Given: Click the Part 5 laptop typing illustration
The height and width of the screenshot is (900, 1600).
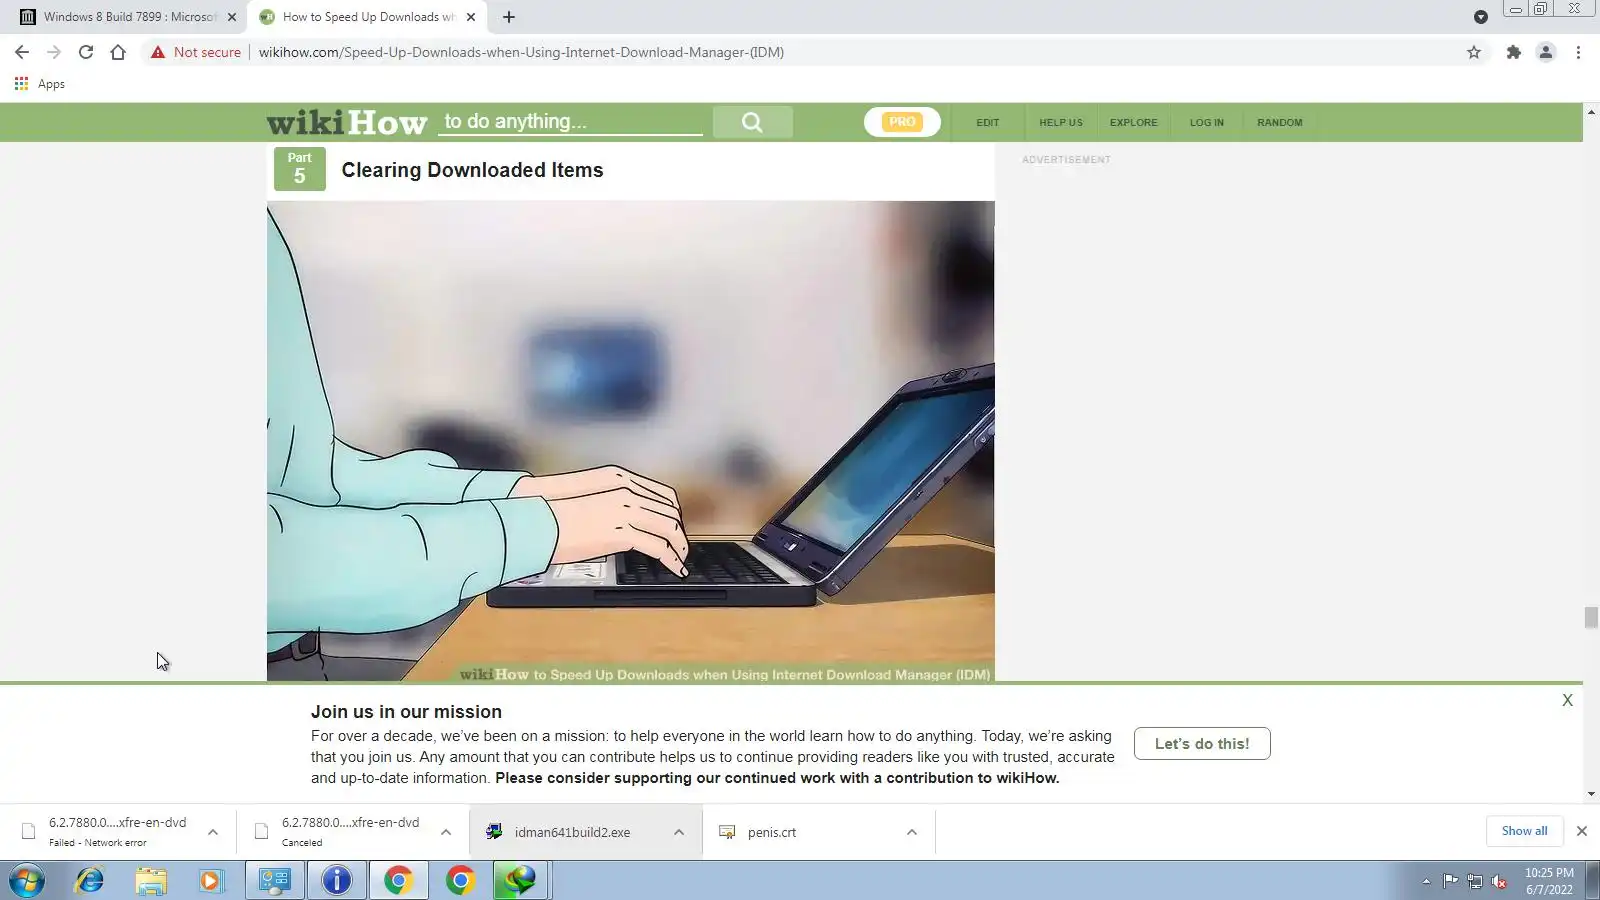Looking at the screenshot, I should pos(630,442).
